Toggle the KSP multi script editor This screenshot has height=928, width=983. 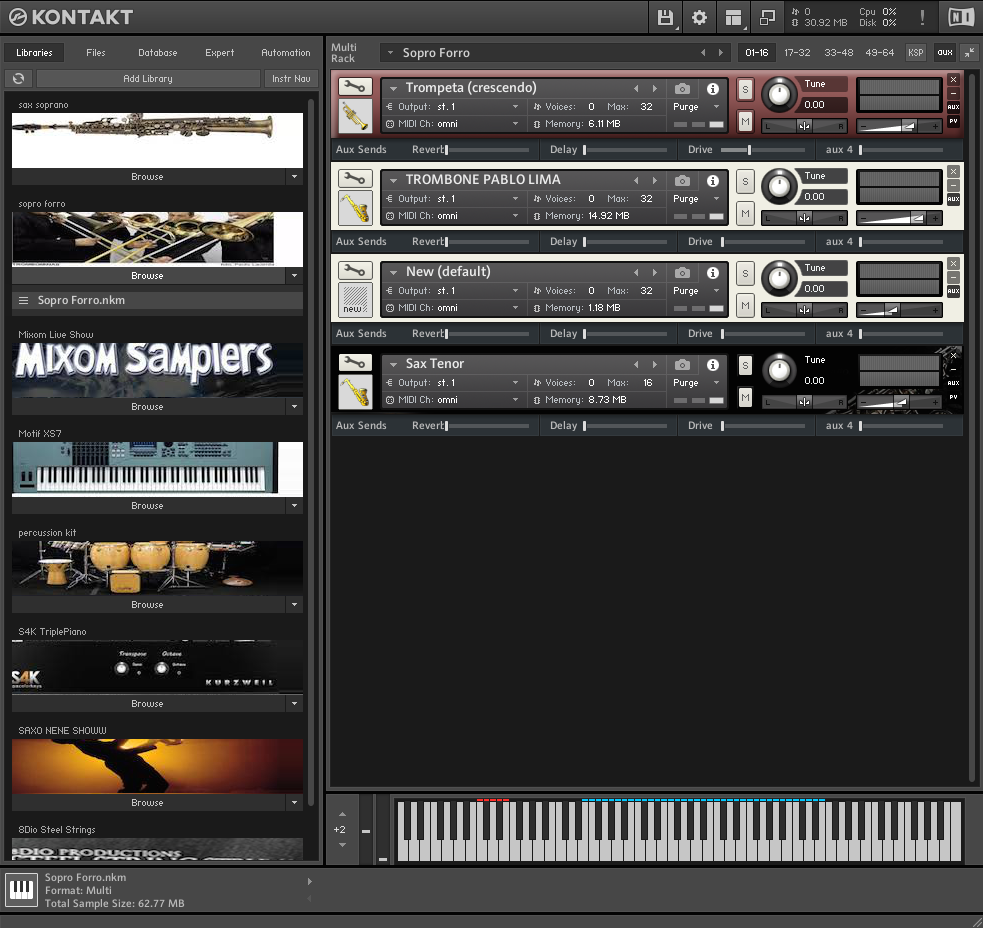click(915, 53)
